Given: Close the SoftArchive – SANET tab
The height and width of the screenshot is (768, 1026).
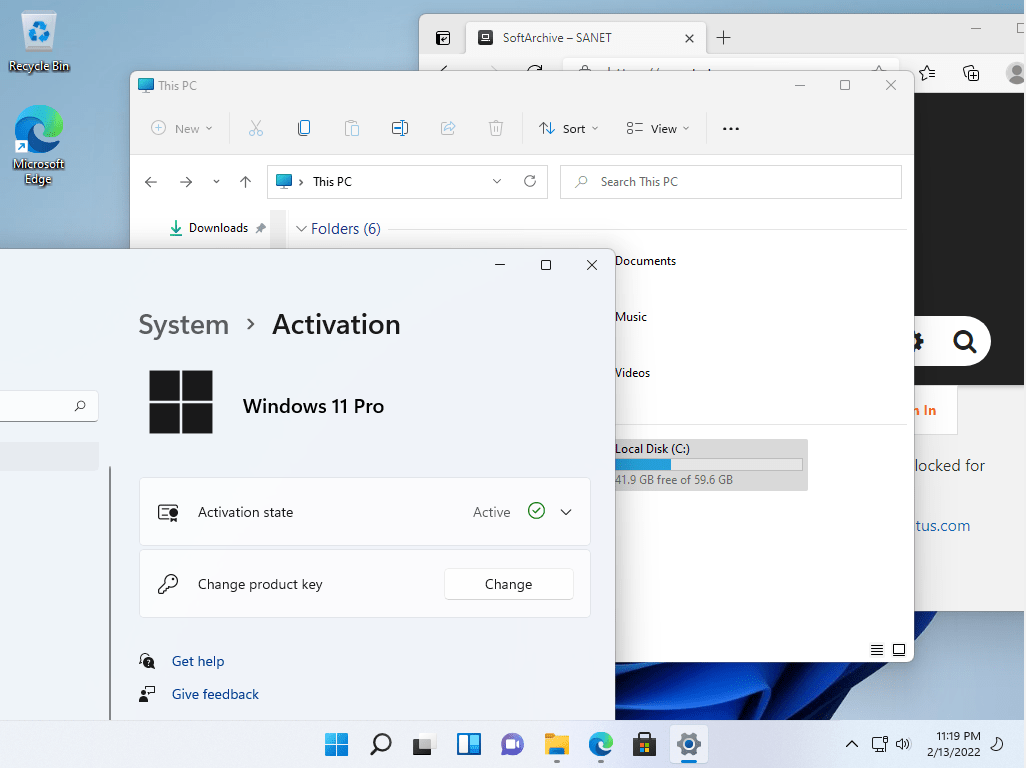Looking at the screenshot, I should [x=689, y=39].
